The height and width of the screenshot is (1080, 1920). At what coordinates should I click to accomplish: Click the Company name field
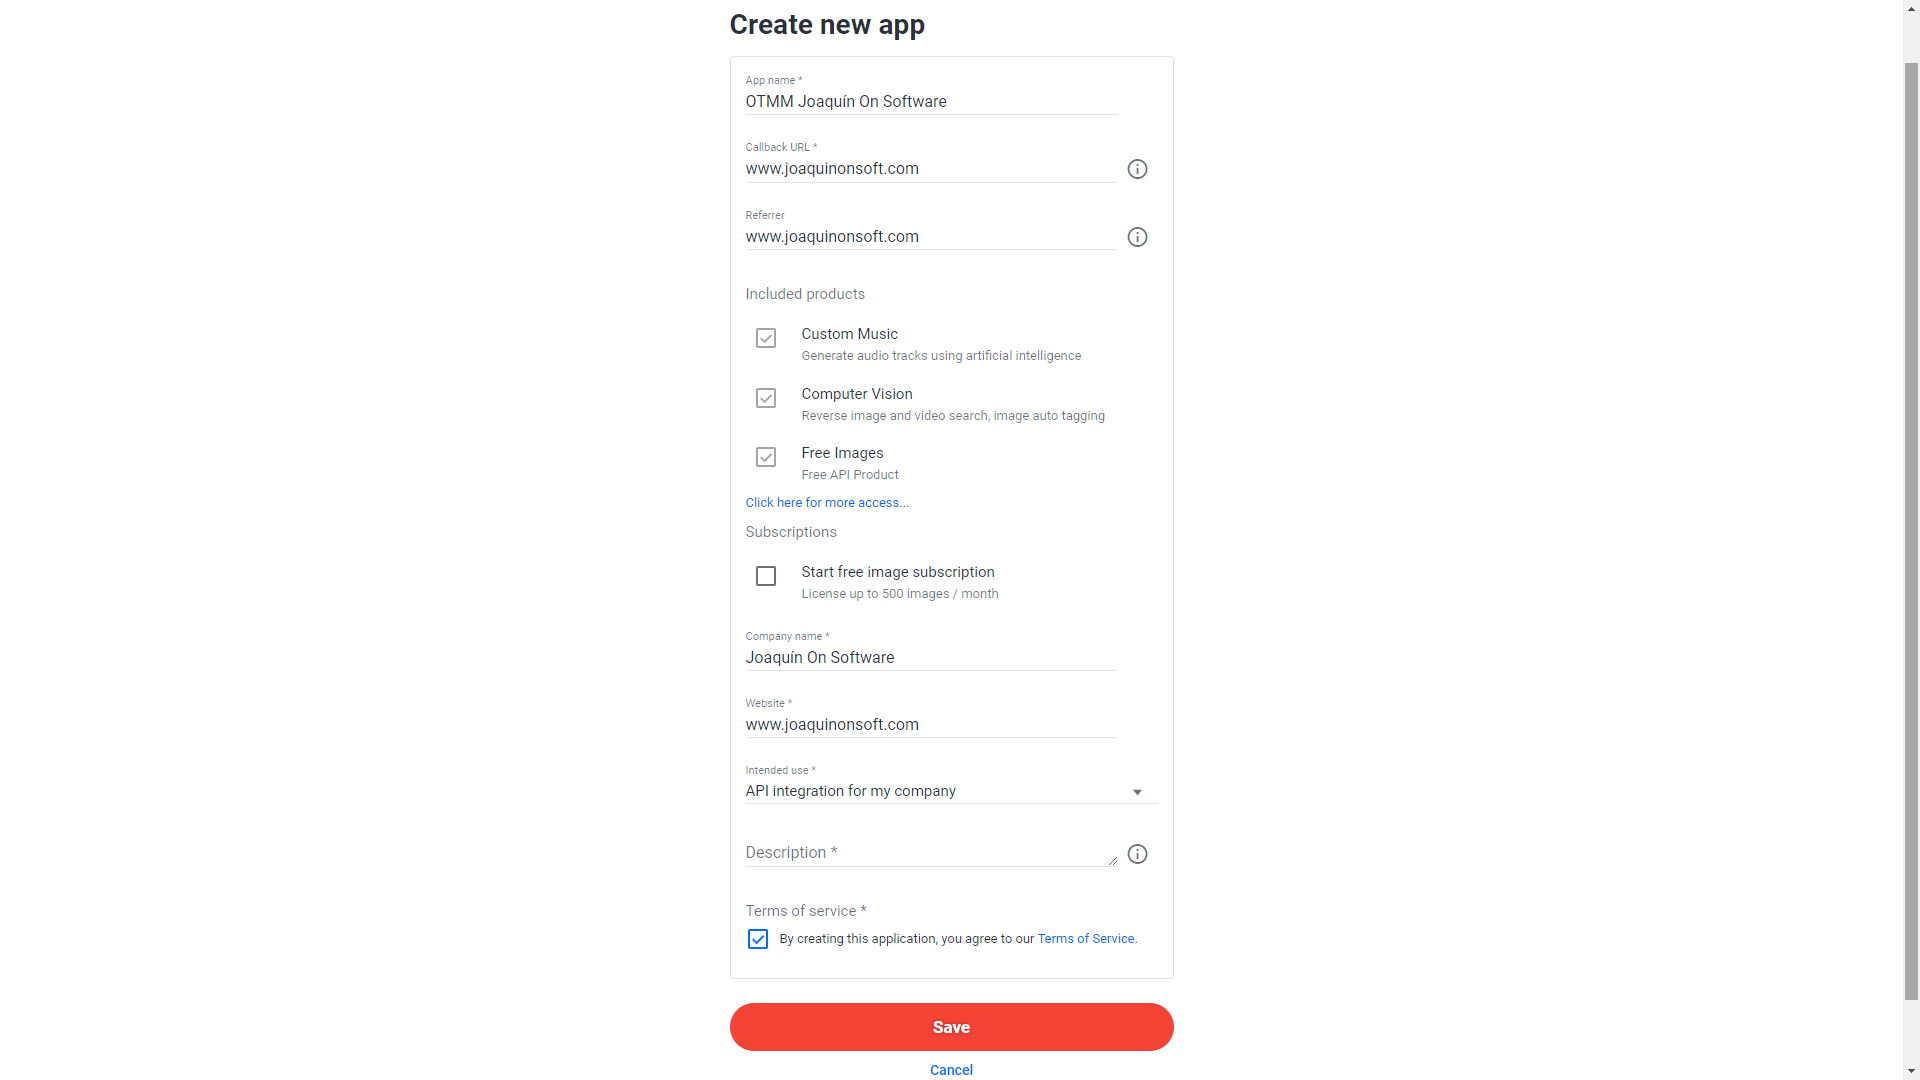(930, 658)
